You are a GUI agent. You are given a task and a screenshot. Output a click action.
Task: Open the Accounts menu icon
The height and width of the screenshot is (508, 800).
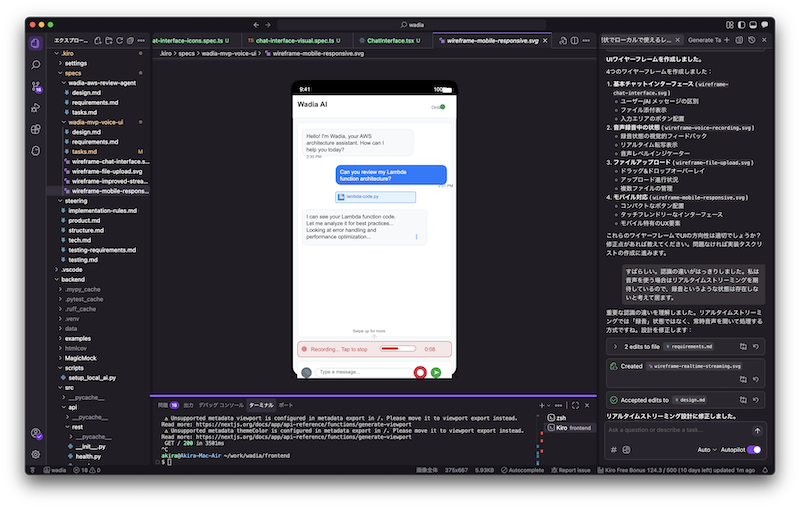[x=36, y=434]
